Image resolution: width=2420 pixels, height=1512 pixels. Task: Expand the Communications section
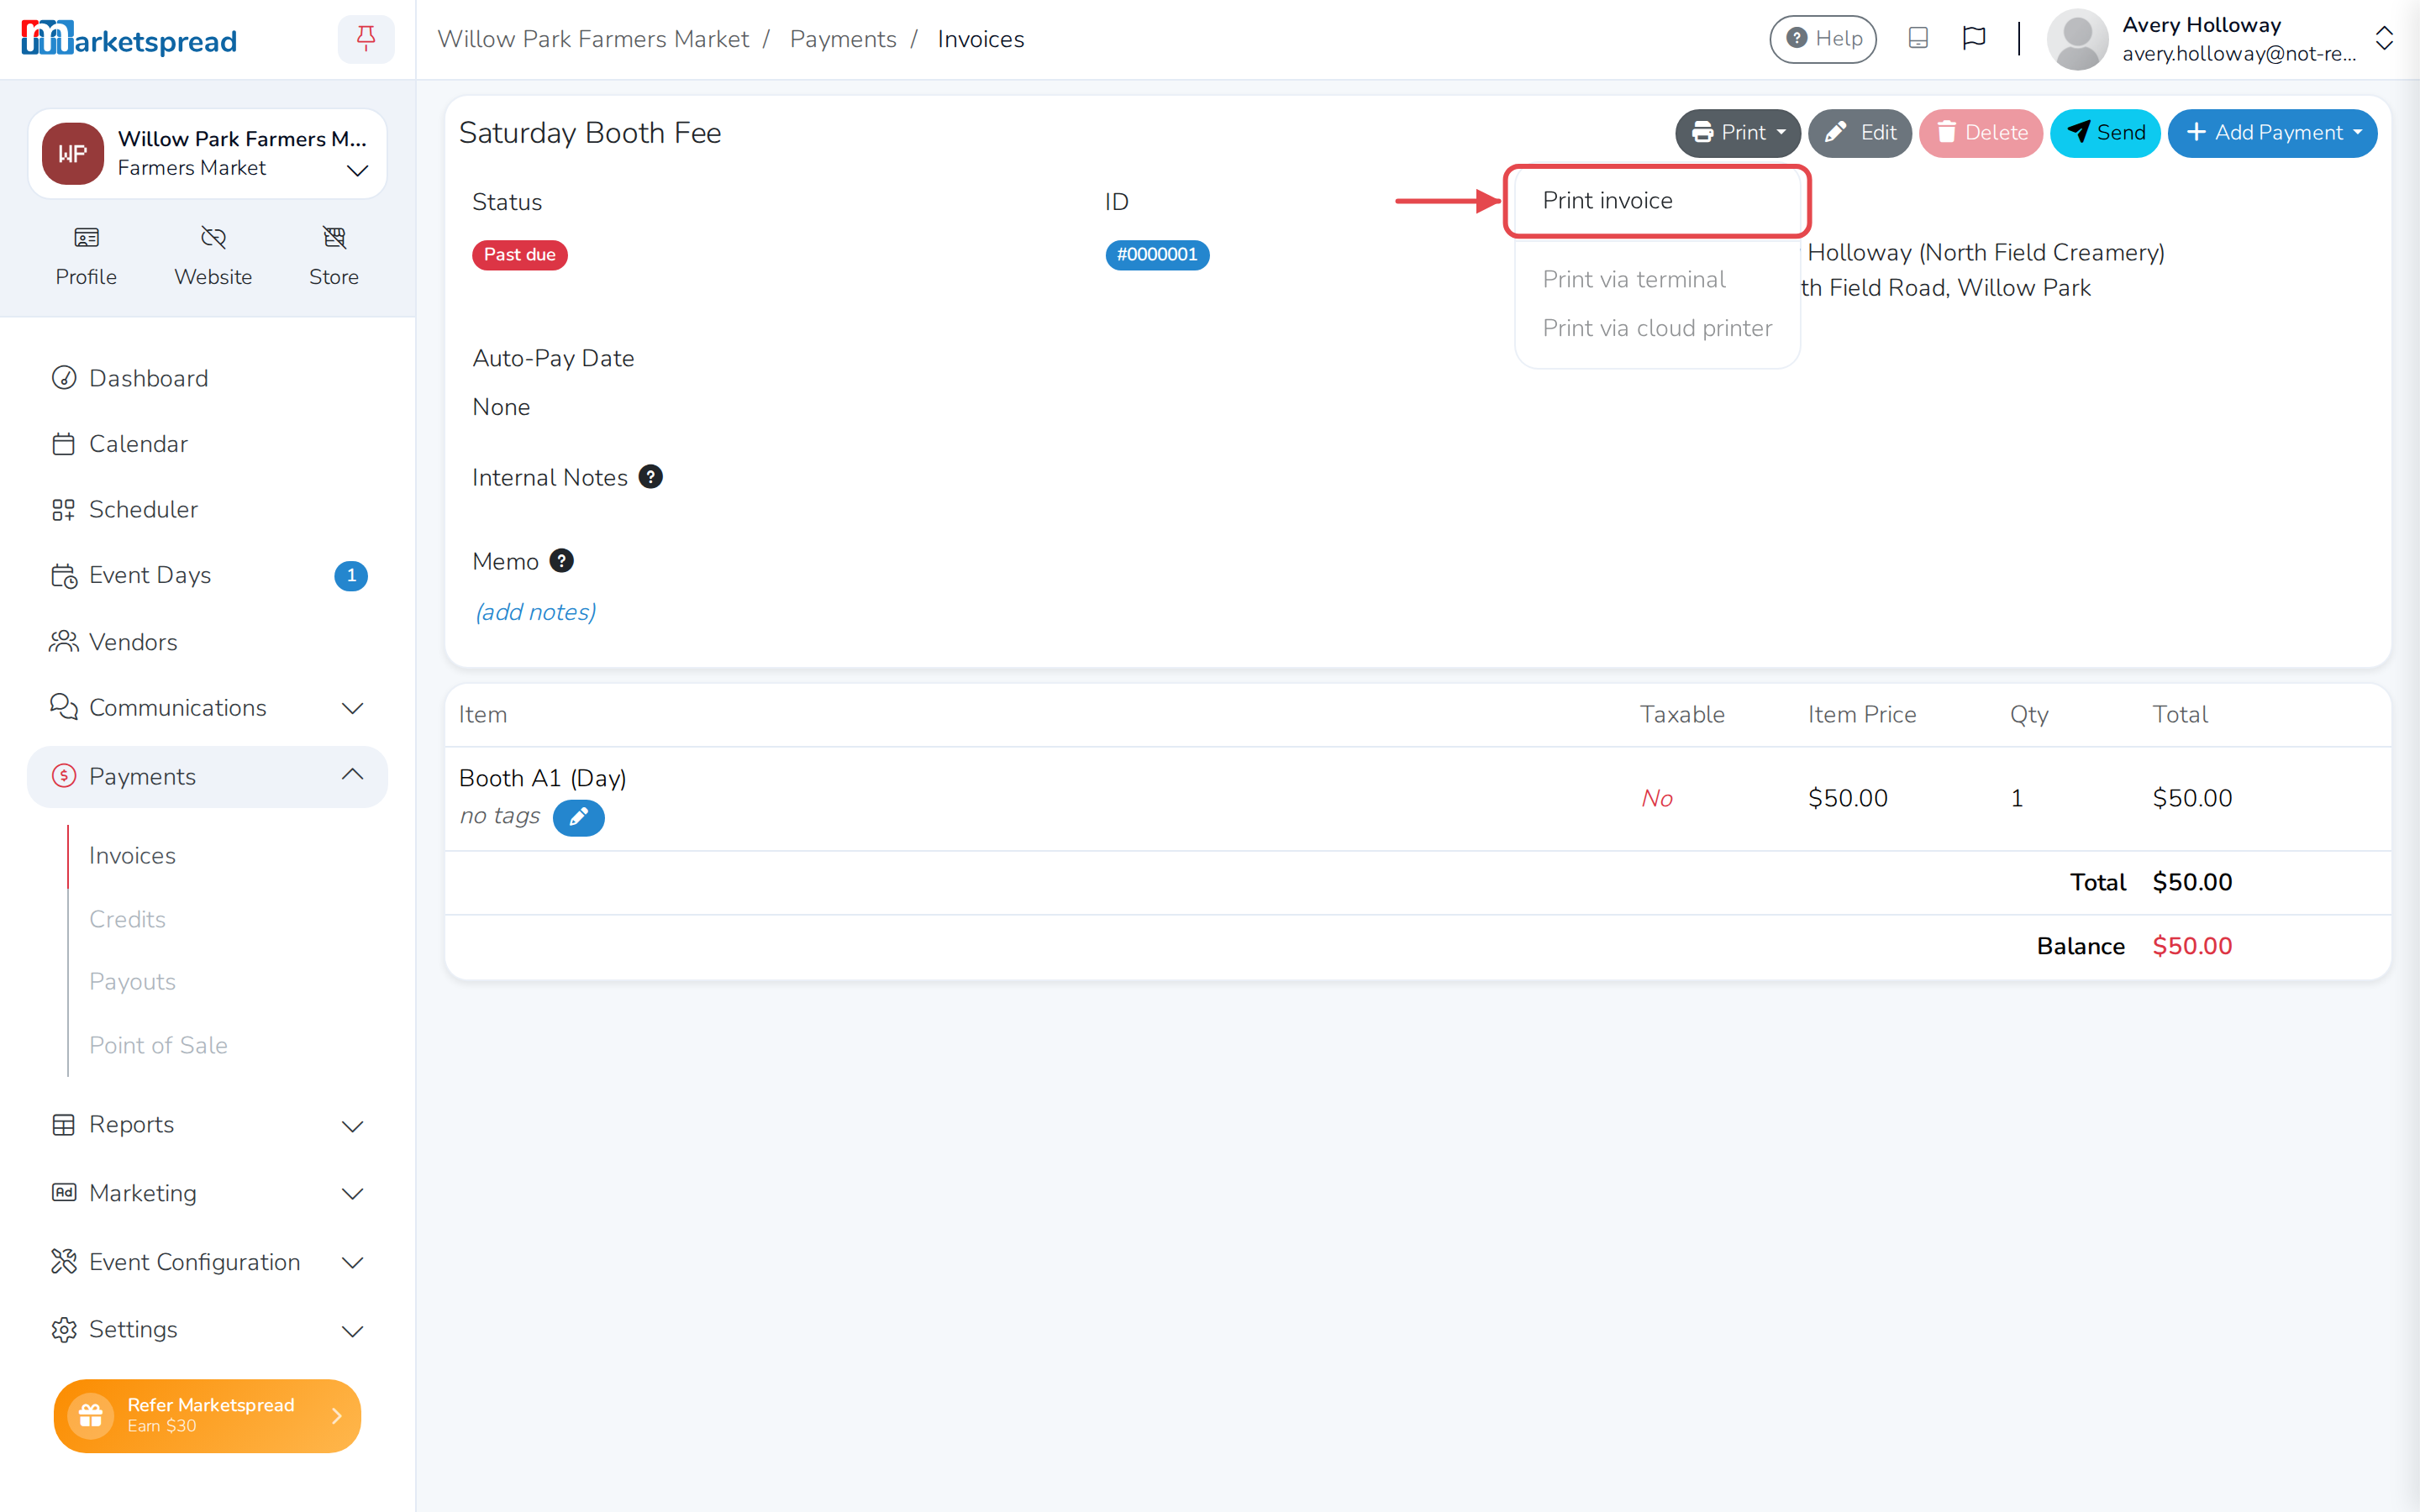coord(207,708)
